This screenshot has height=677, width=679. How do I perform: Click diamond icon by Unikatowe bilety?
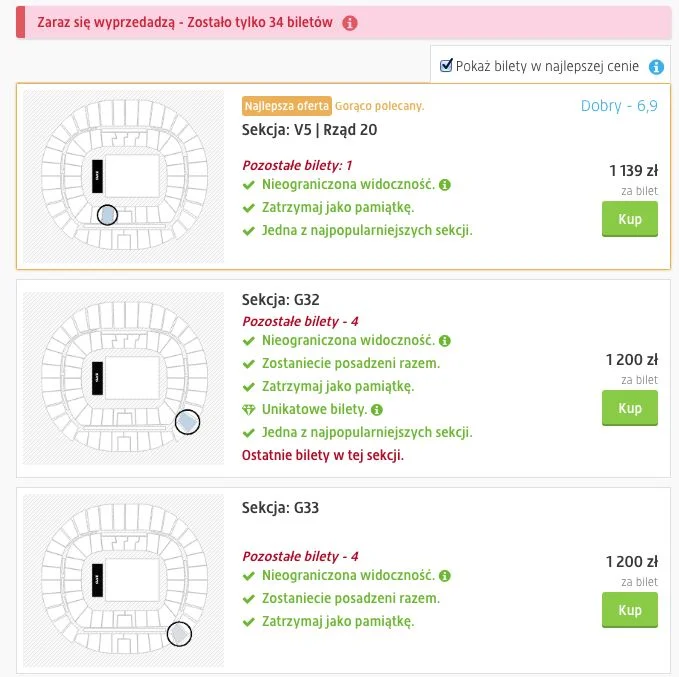[249, 410]
